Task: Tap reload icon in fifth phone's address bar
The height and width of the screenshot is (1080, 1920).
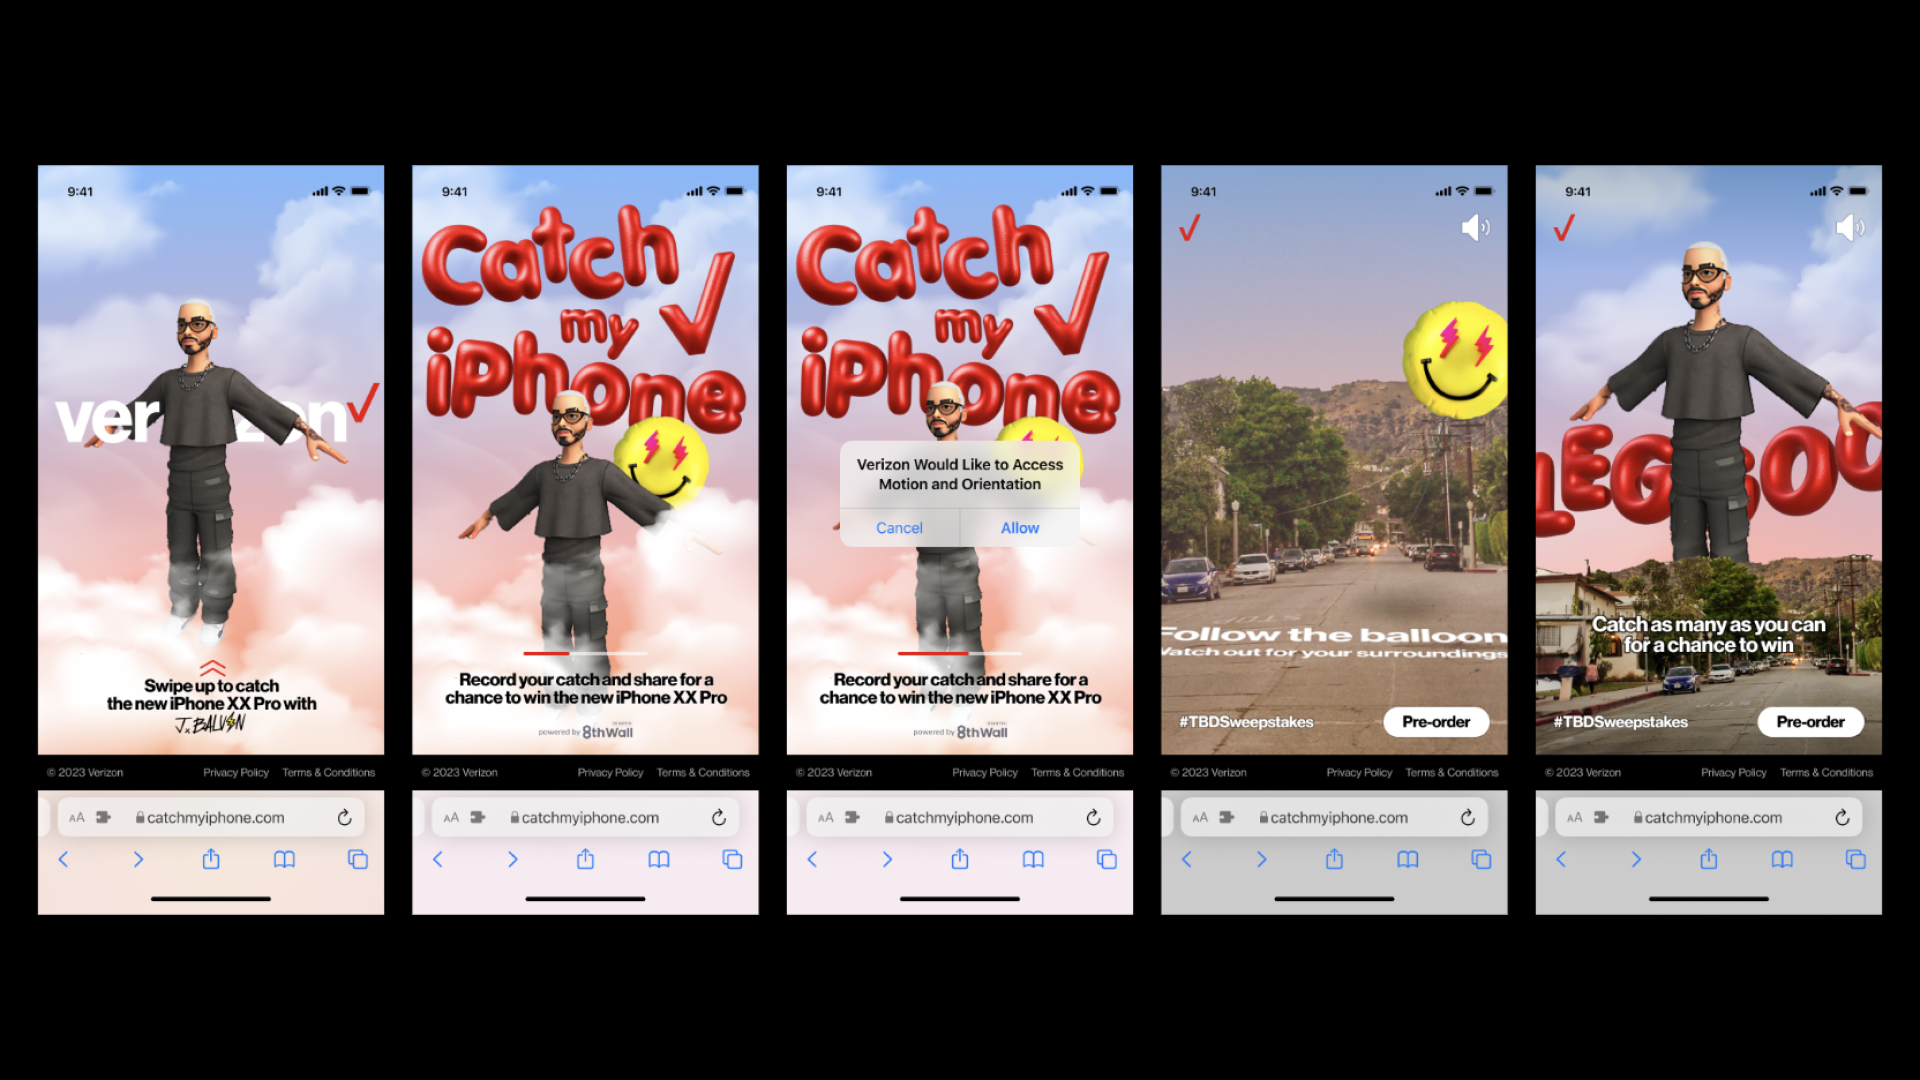Action: tap(1842, 818)
